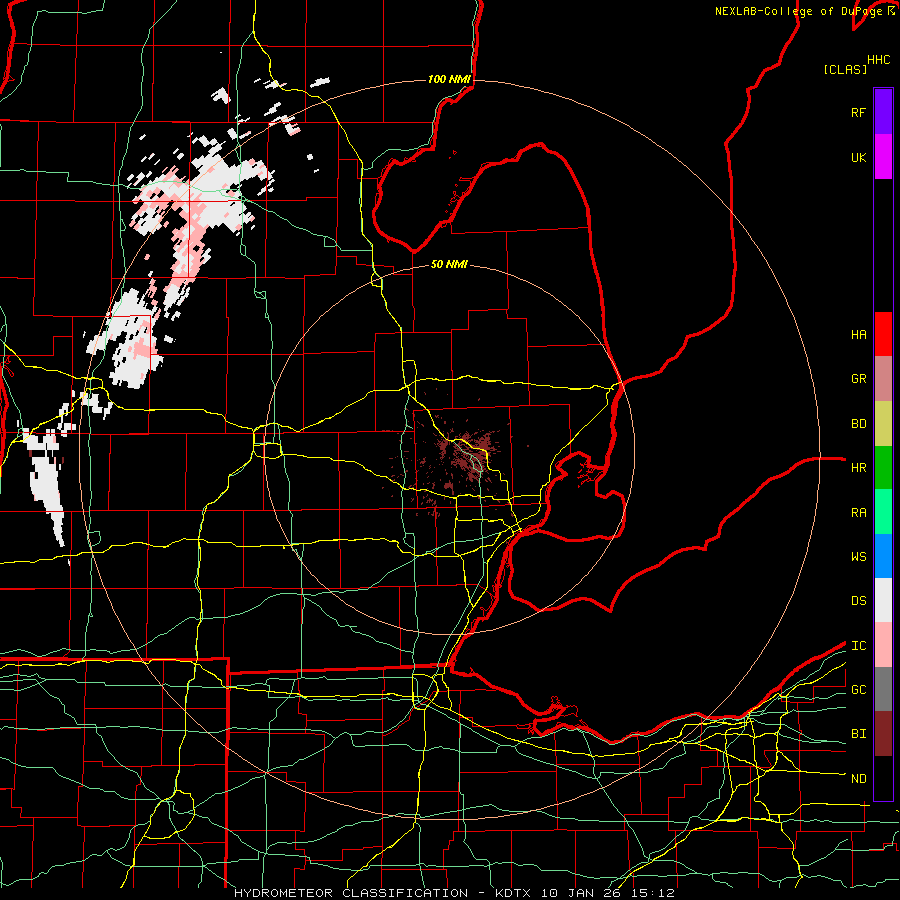Click the RF legend label text
Screen dimensions: 900x900
click(858, 112)
